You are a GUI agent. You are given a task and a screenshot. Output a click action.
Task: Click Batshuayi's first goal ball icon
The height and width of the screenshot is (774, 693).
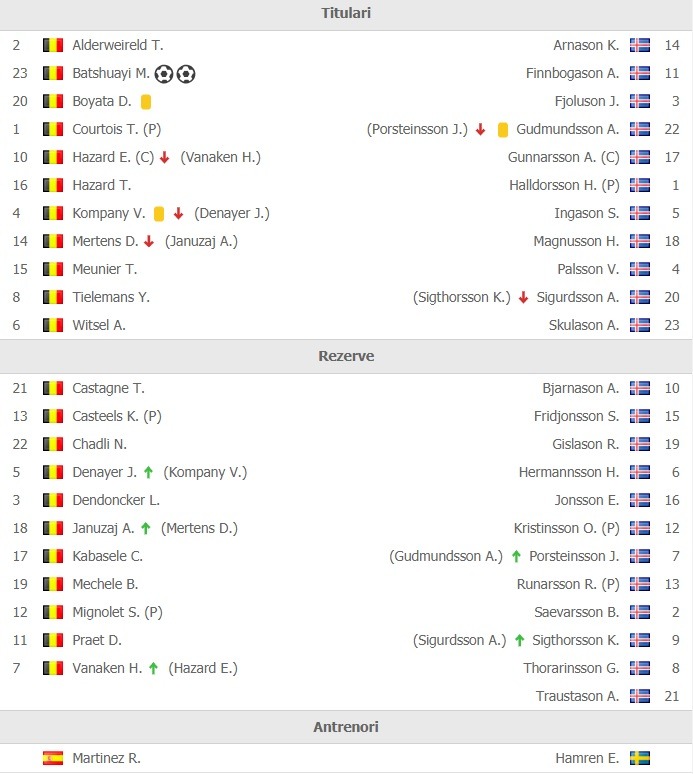[x=163, y=74]
